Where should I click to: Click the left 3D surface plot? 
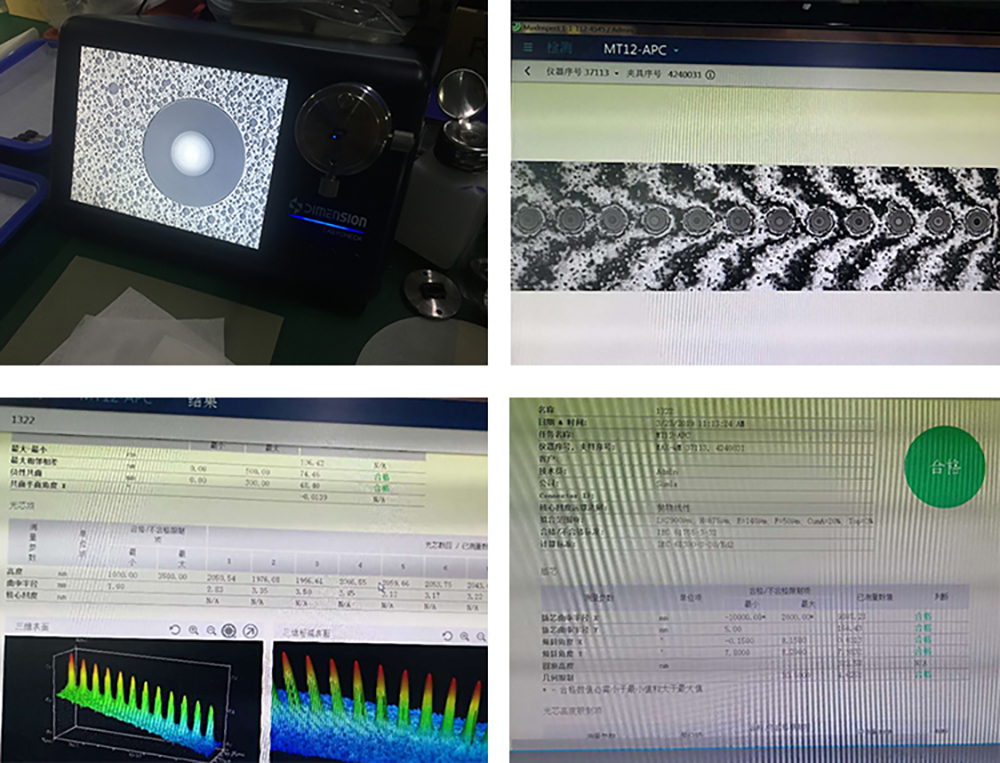pyautogui.click(x=133, y=700)
